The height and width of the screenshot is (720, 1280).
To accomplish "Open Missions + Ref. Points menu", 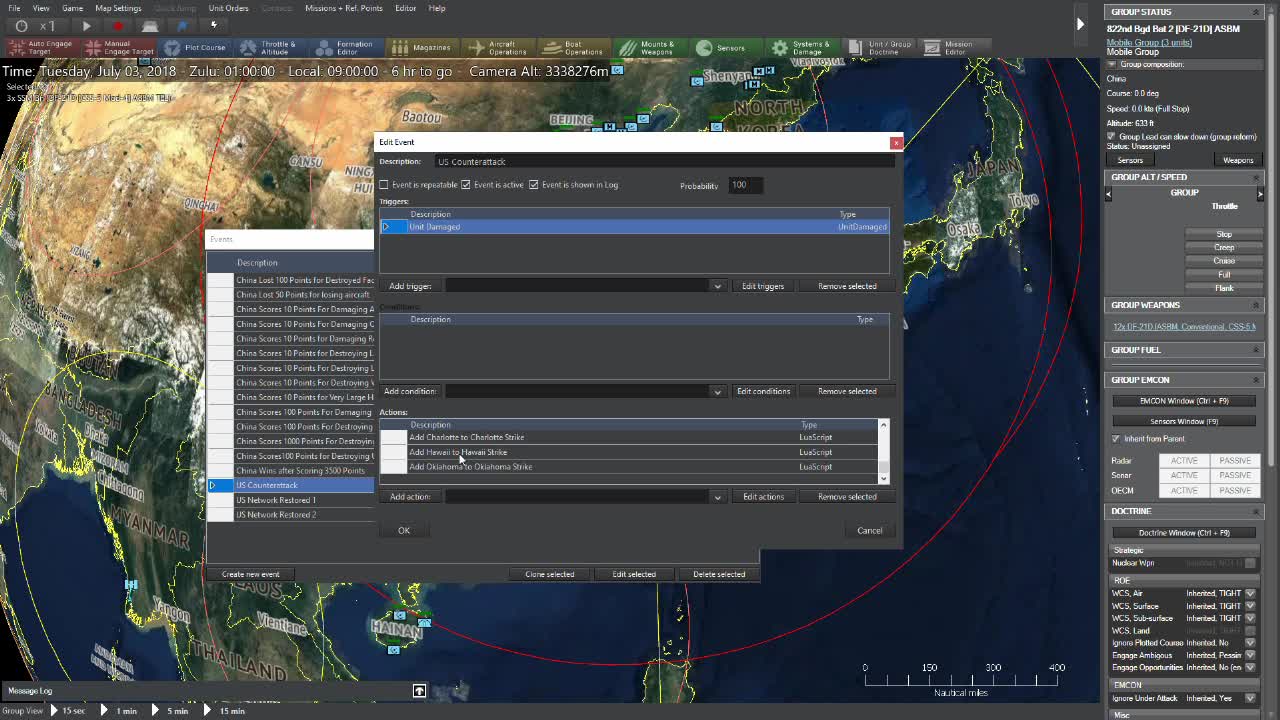I will [344, 8].
